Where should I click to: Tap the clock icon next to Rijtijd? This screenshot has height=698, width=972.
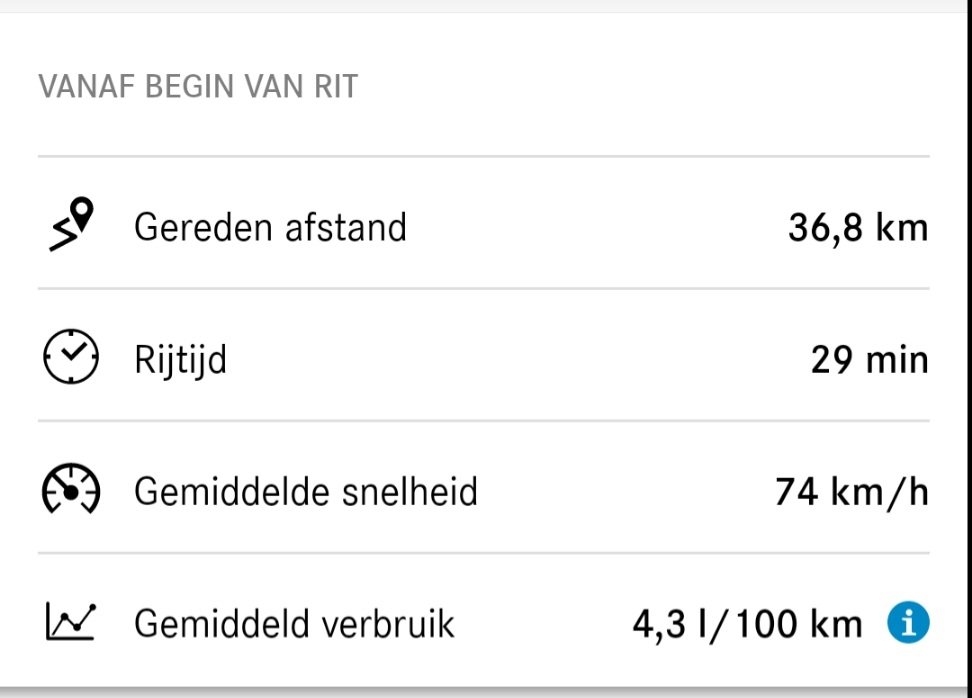point(71,357)
